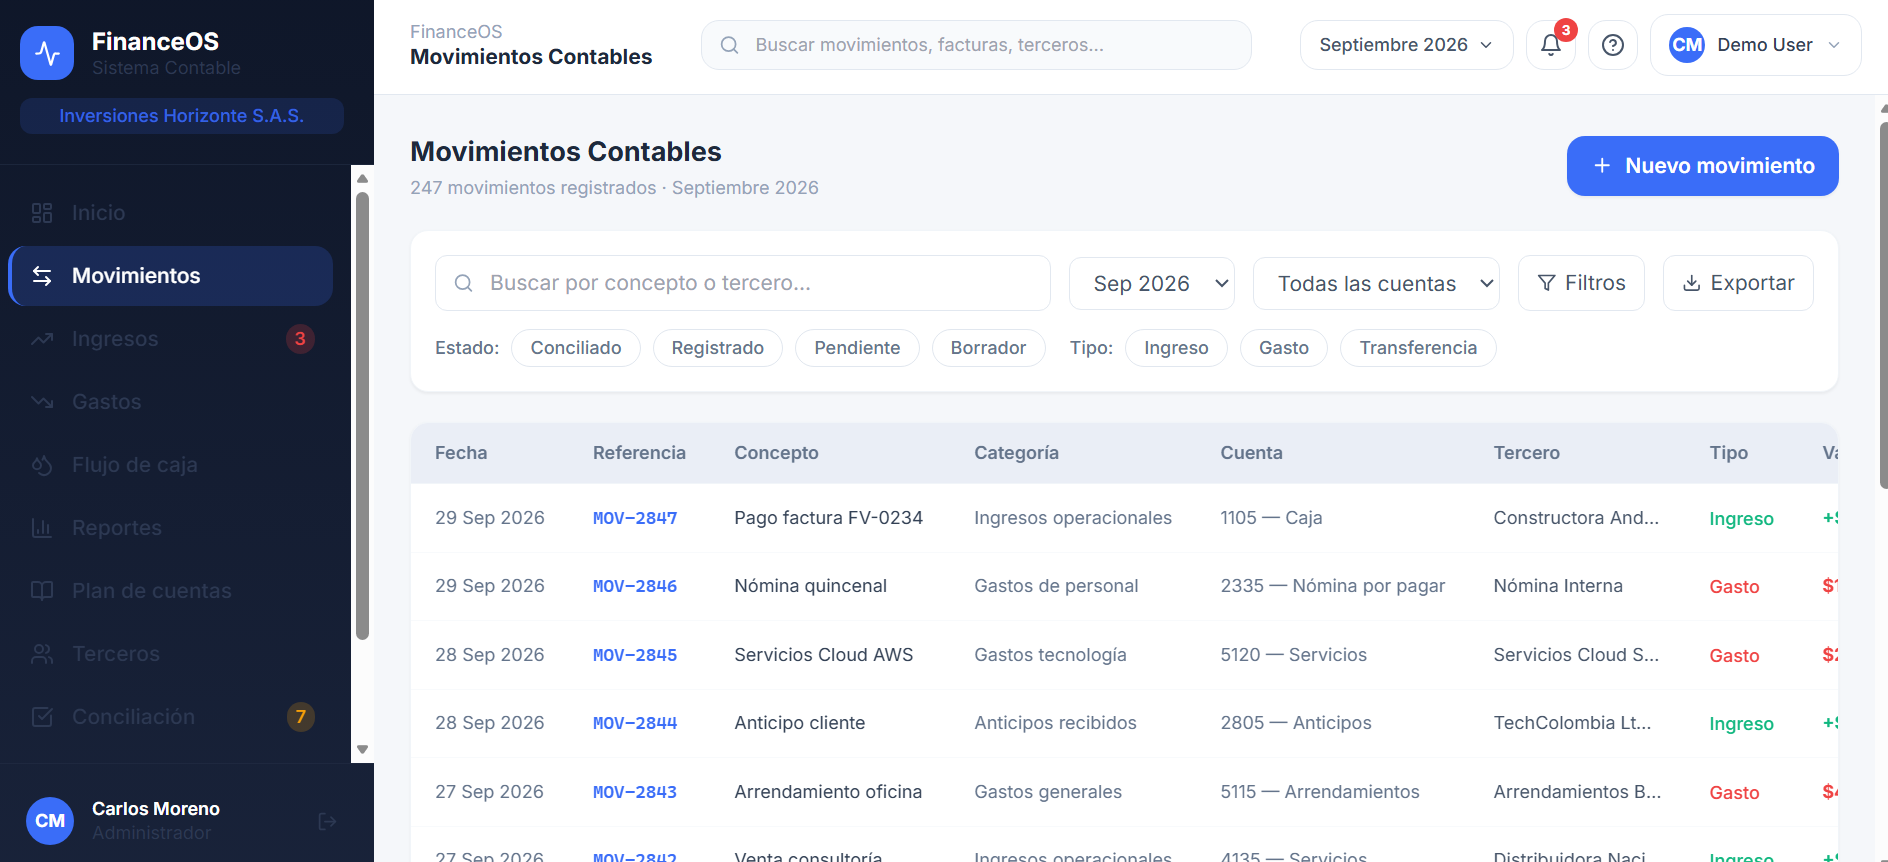Create a new movement with Nuevo movimiento
1888x862 pixels.
pyautogui.click(x=1702, y=166)
